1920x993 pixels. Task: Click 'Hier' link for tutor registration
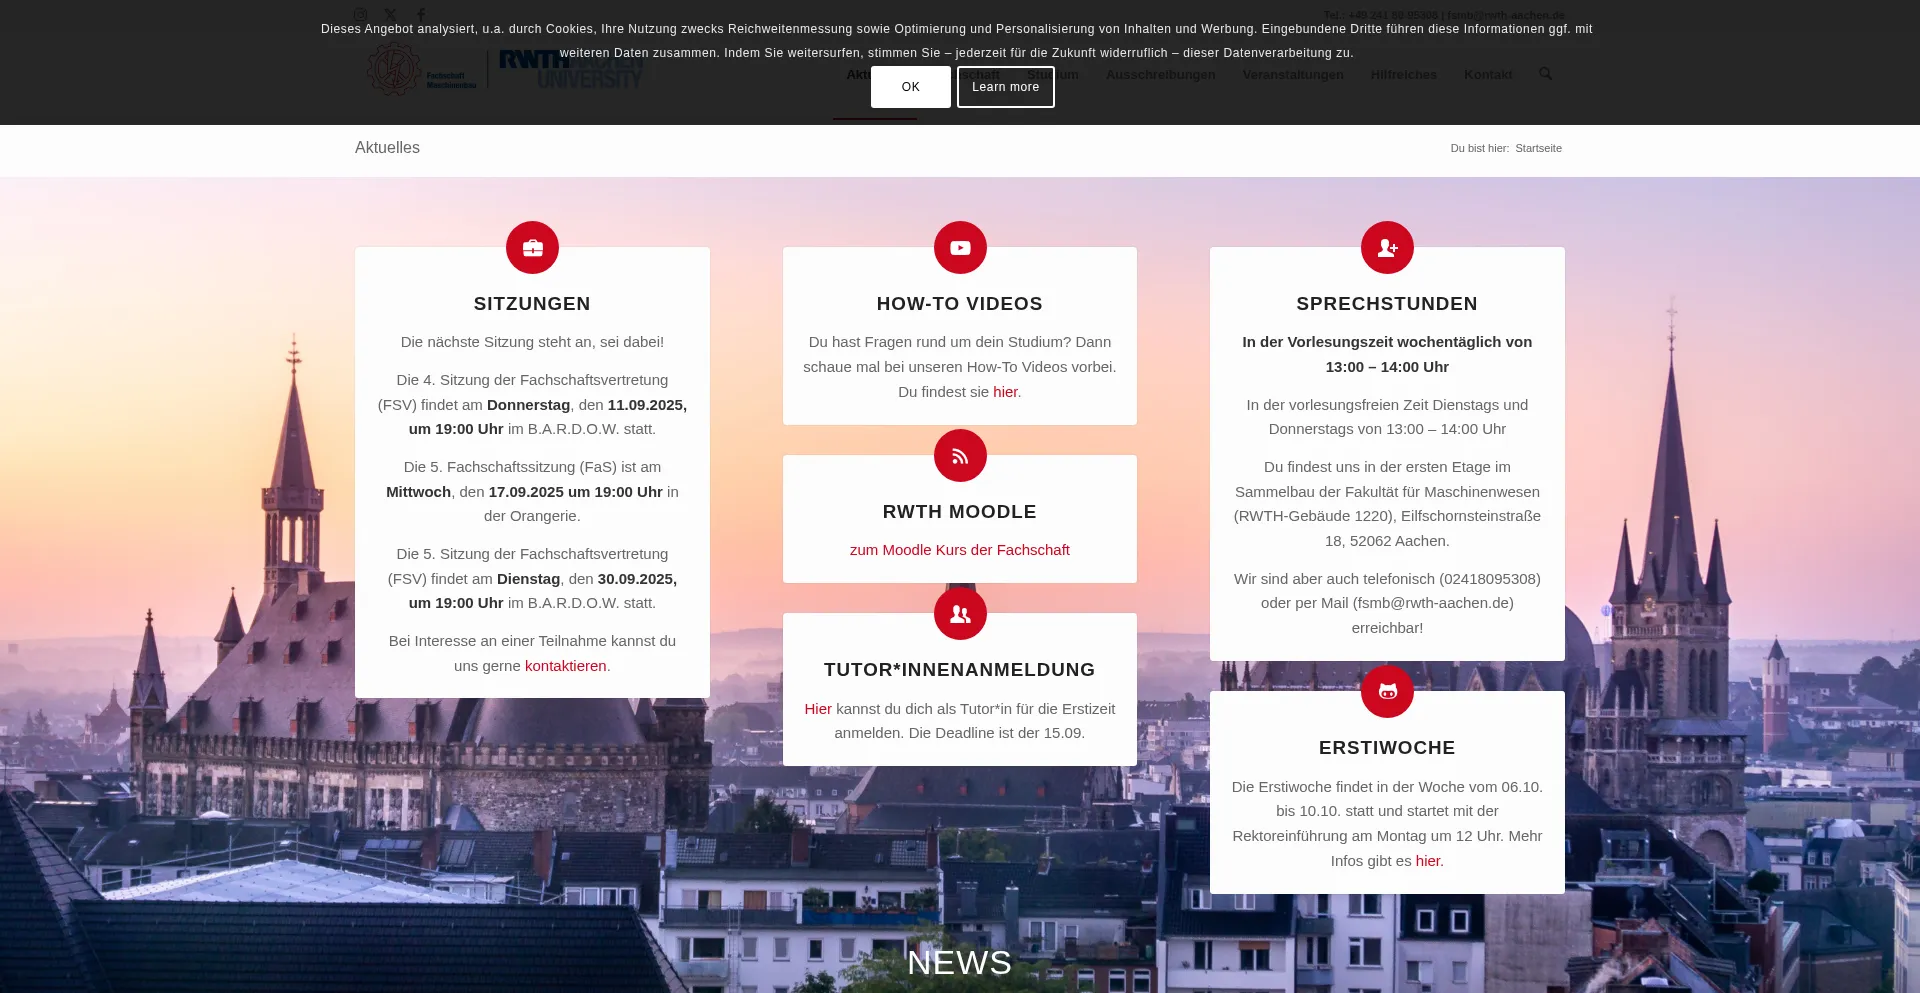click(818, 709)
